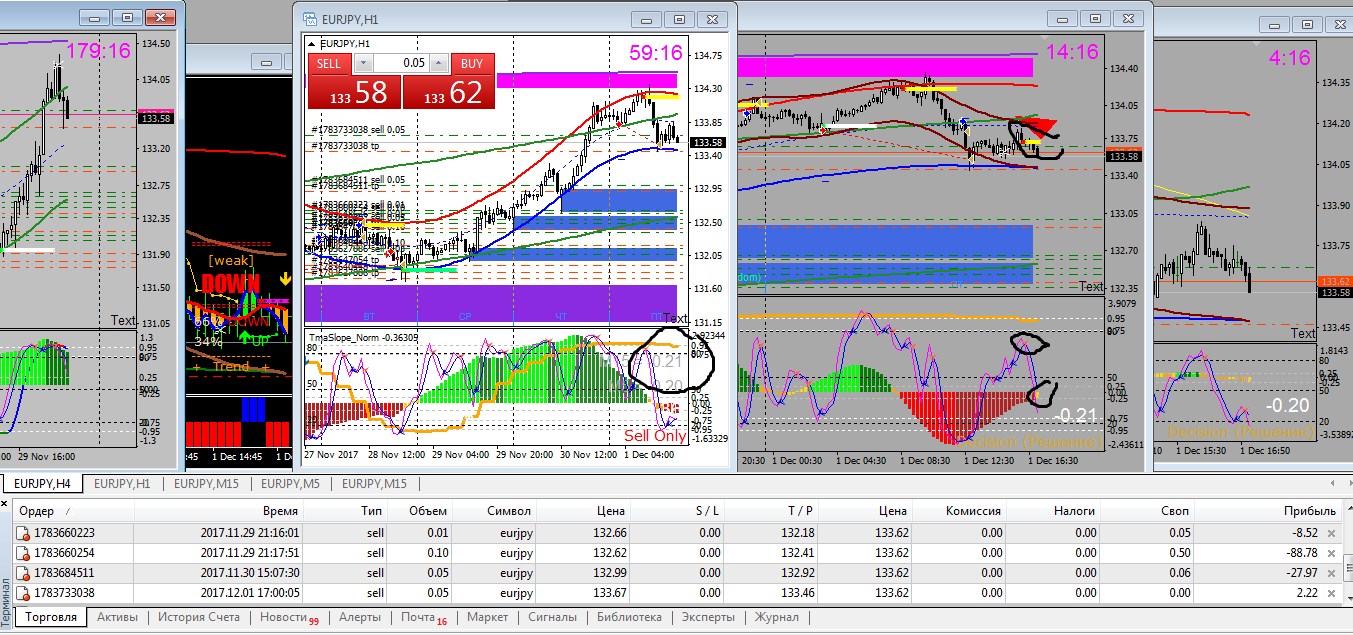Open EURJPY,M15 tab right after EURJPY,H1
This screenshot has height=635, width=1353.
tap(207, 484)
